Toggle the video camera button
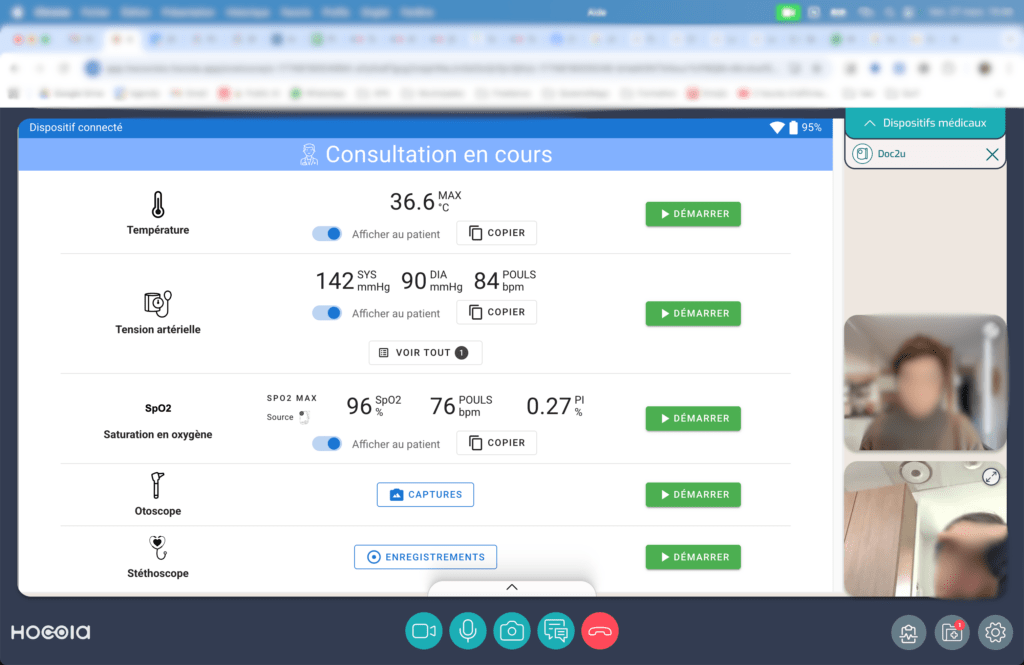The image size is (1024, 665). pos(424,631)
